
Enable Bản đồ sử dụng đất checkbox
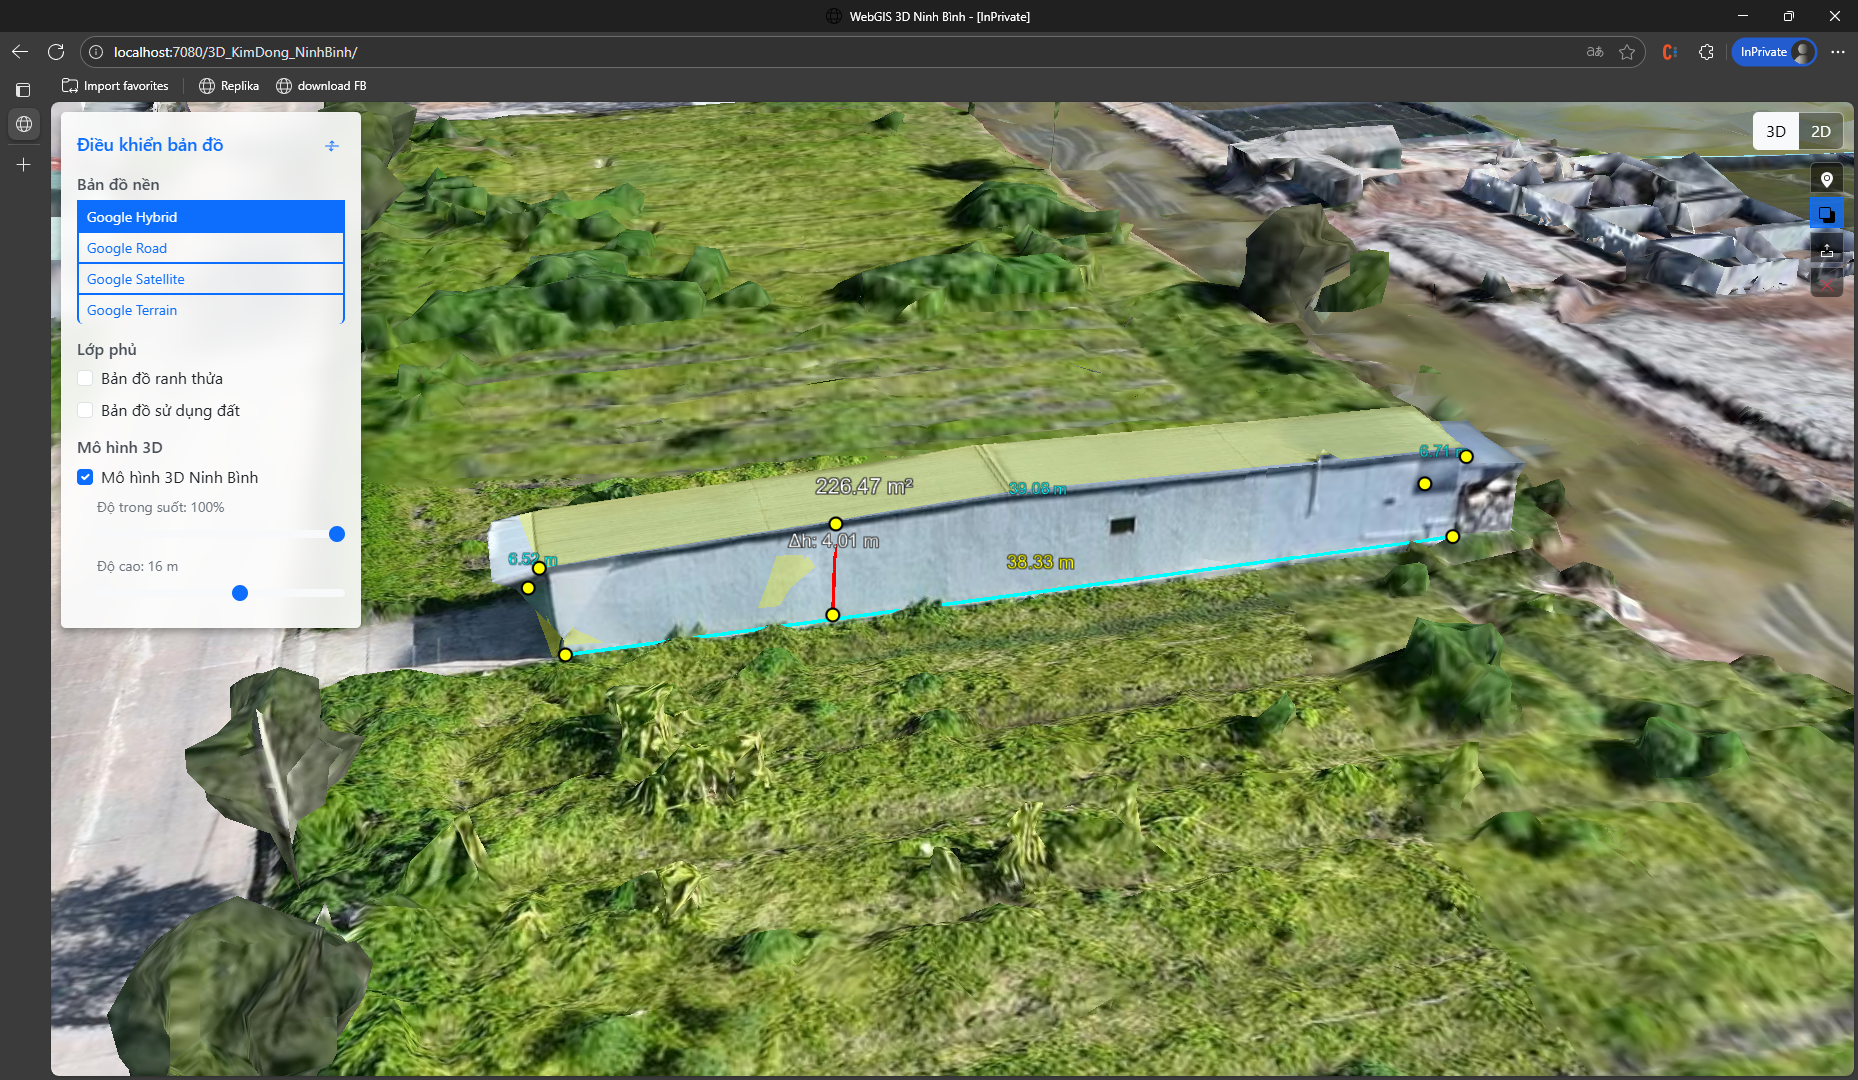[x=86, y=411]
